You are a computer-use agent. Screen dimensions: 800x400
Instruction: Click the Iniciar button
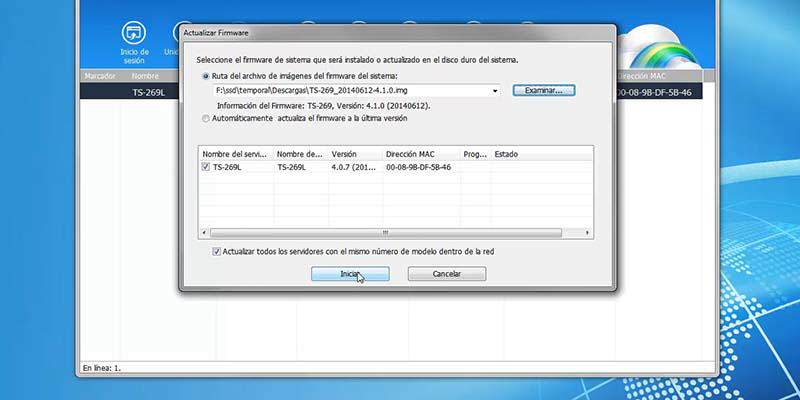350,274
